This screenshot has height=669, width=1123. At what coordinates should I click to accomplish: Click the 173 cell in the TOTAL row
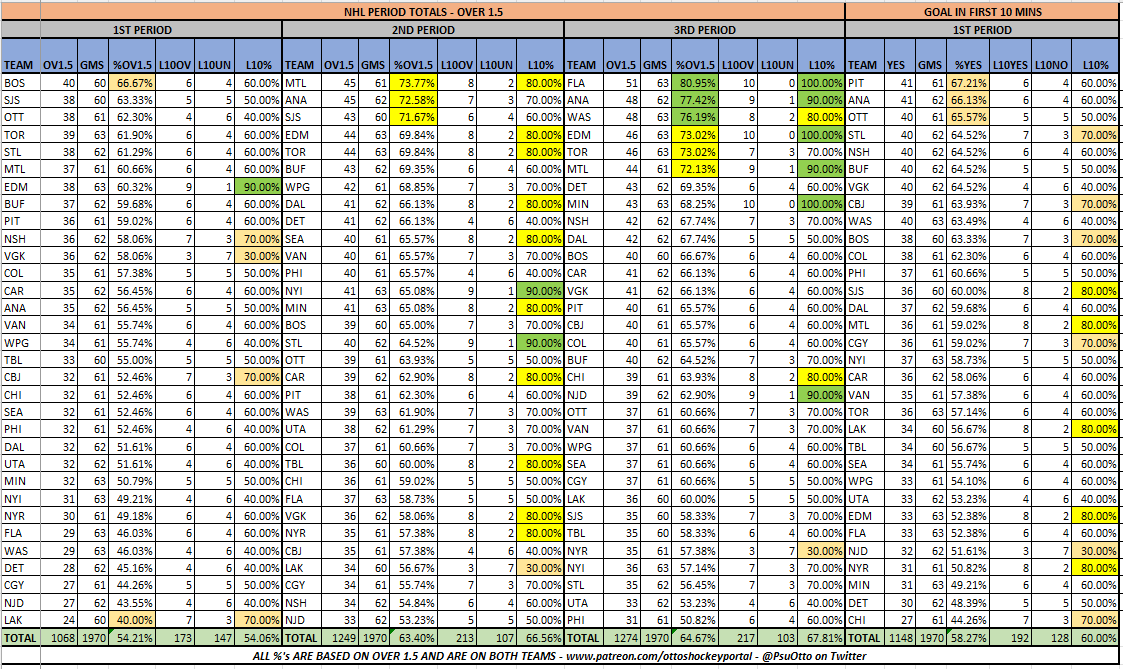(x=174, y=637)
